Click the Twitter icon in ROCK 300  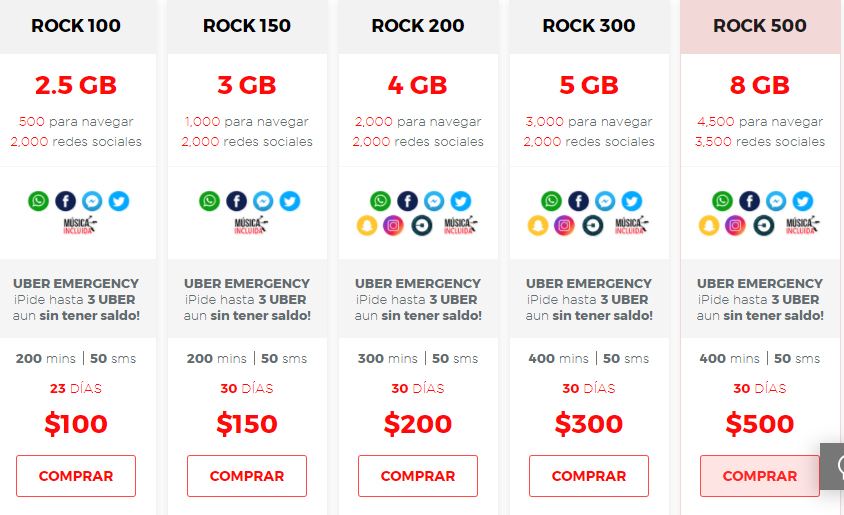(632, 201)
